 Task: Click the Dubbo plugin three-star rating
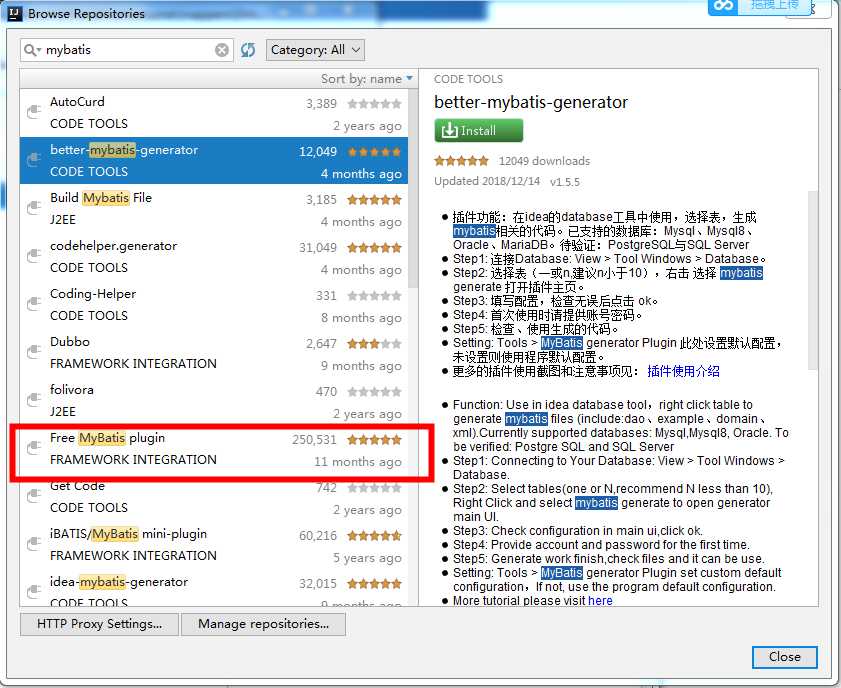(374, 344)
